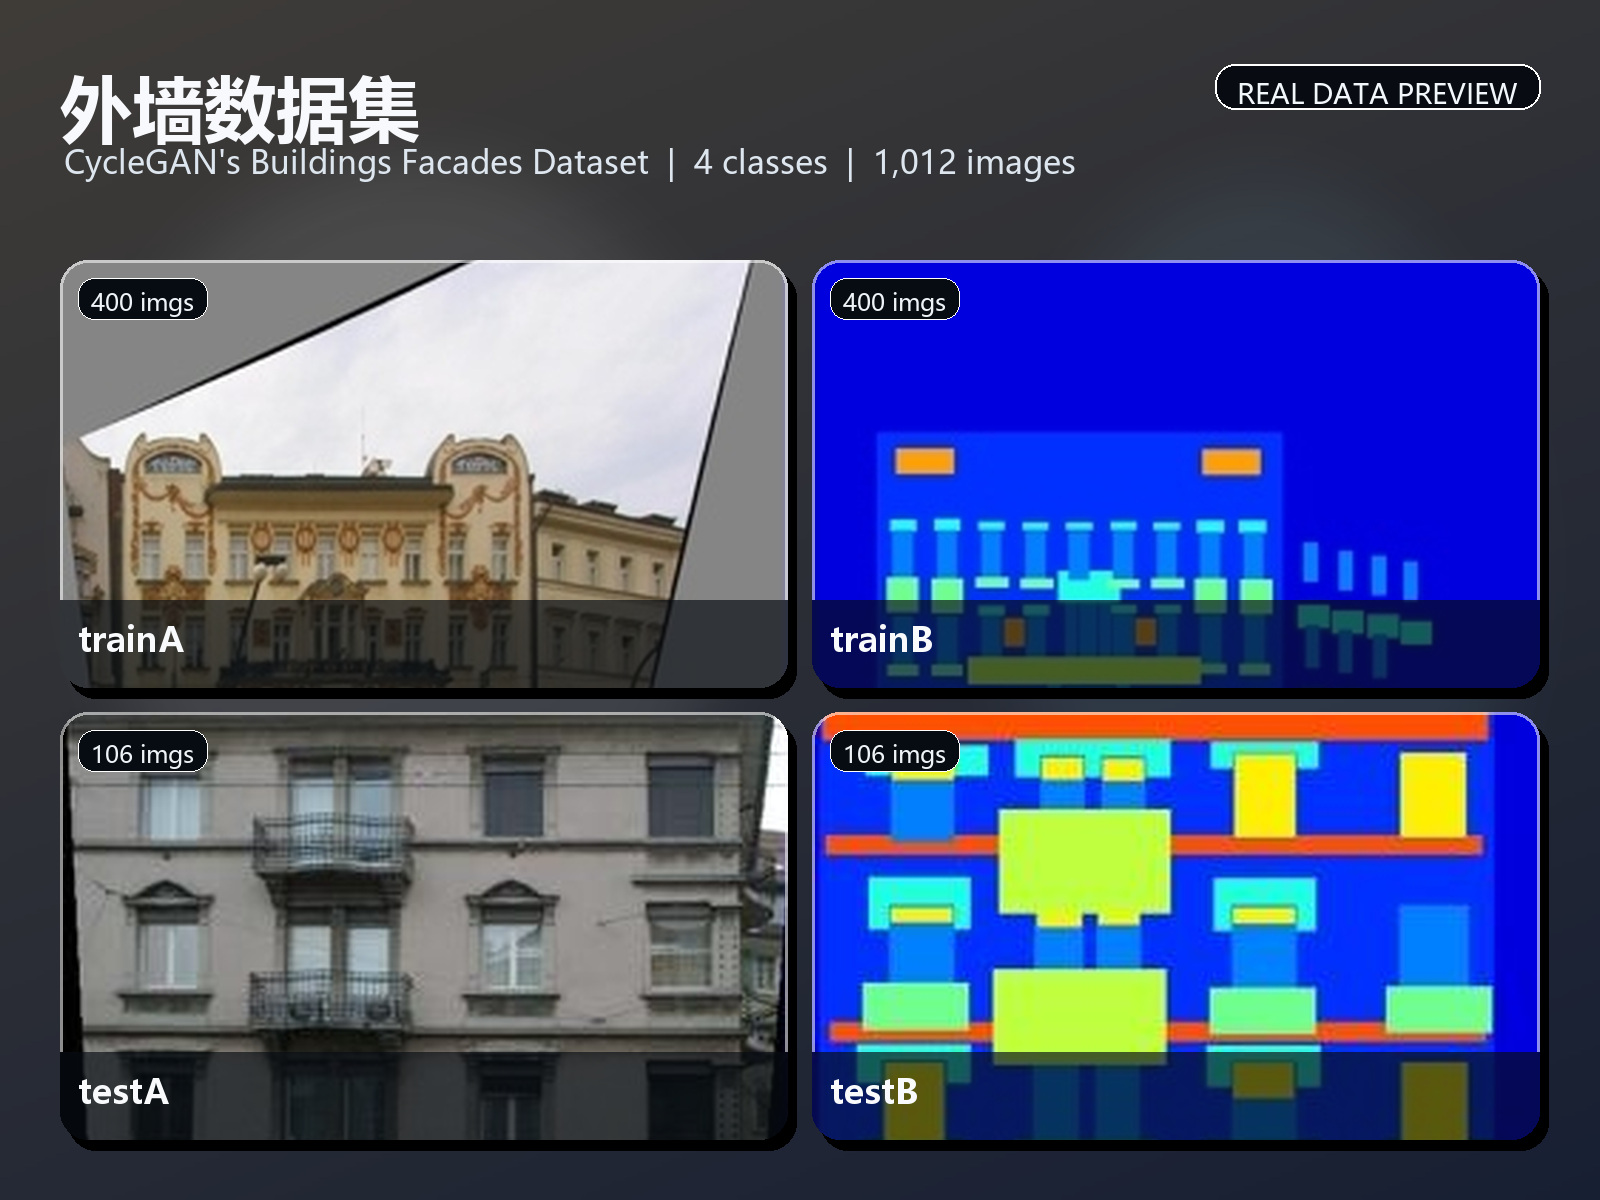Image resolution: width=1600 pixels, height=1200 pixels.
Task: Click the 400 imgs badge on trainB
Action: coord(894,300)
